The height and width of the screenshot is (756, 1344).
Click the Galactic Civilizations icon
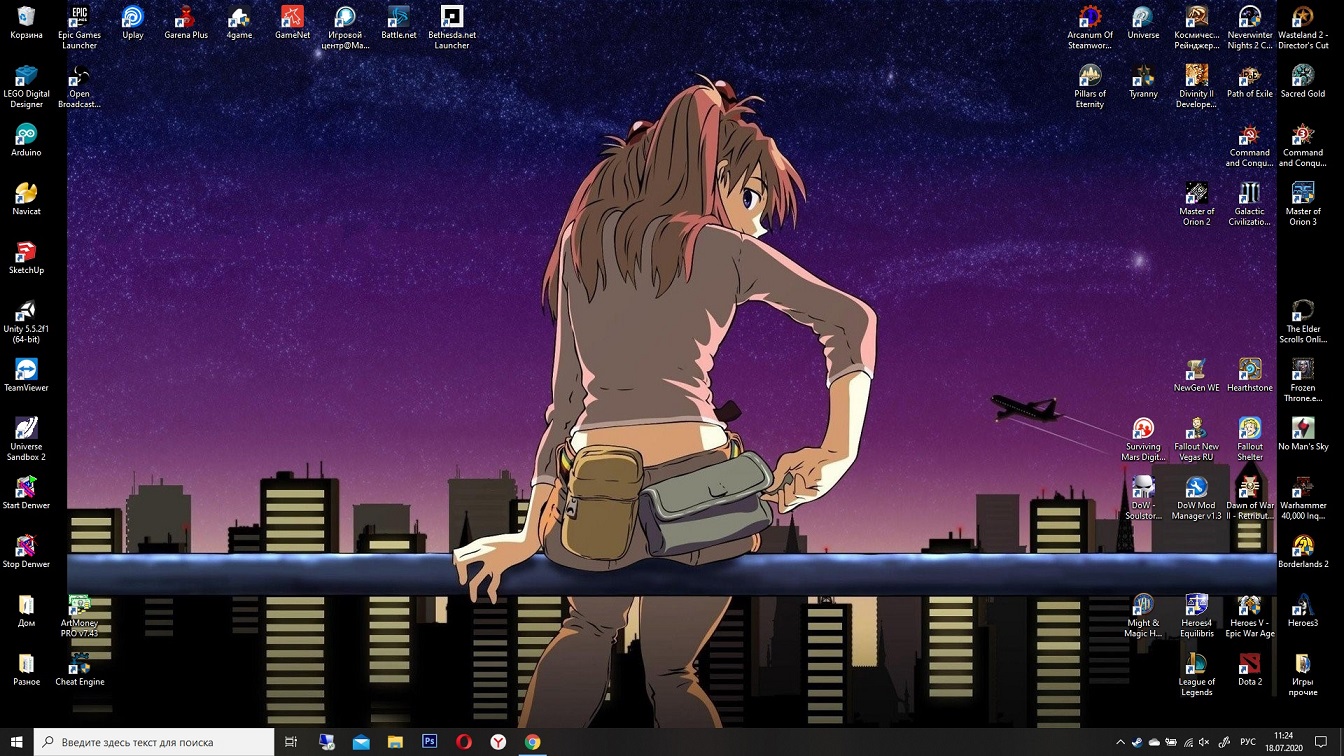(1250, 204)
